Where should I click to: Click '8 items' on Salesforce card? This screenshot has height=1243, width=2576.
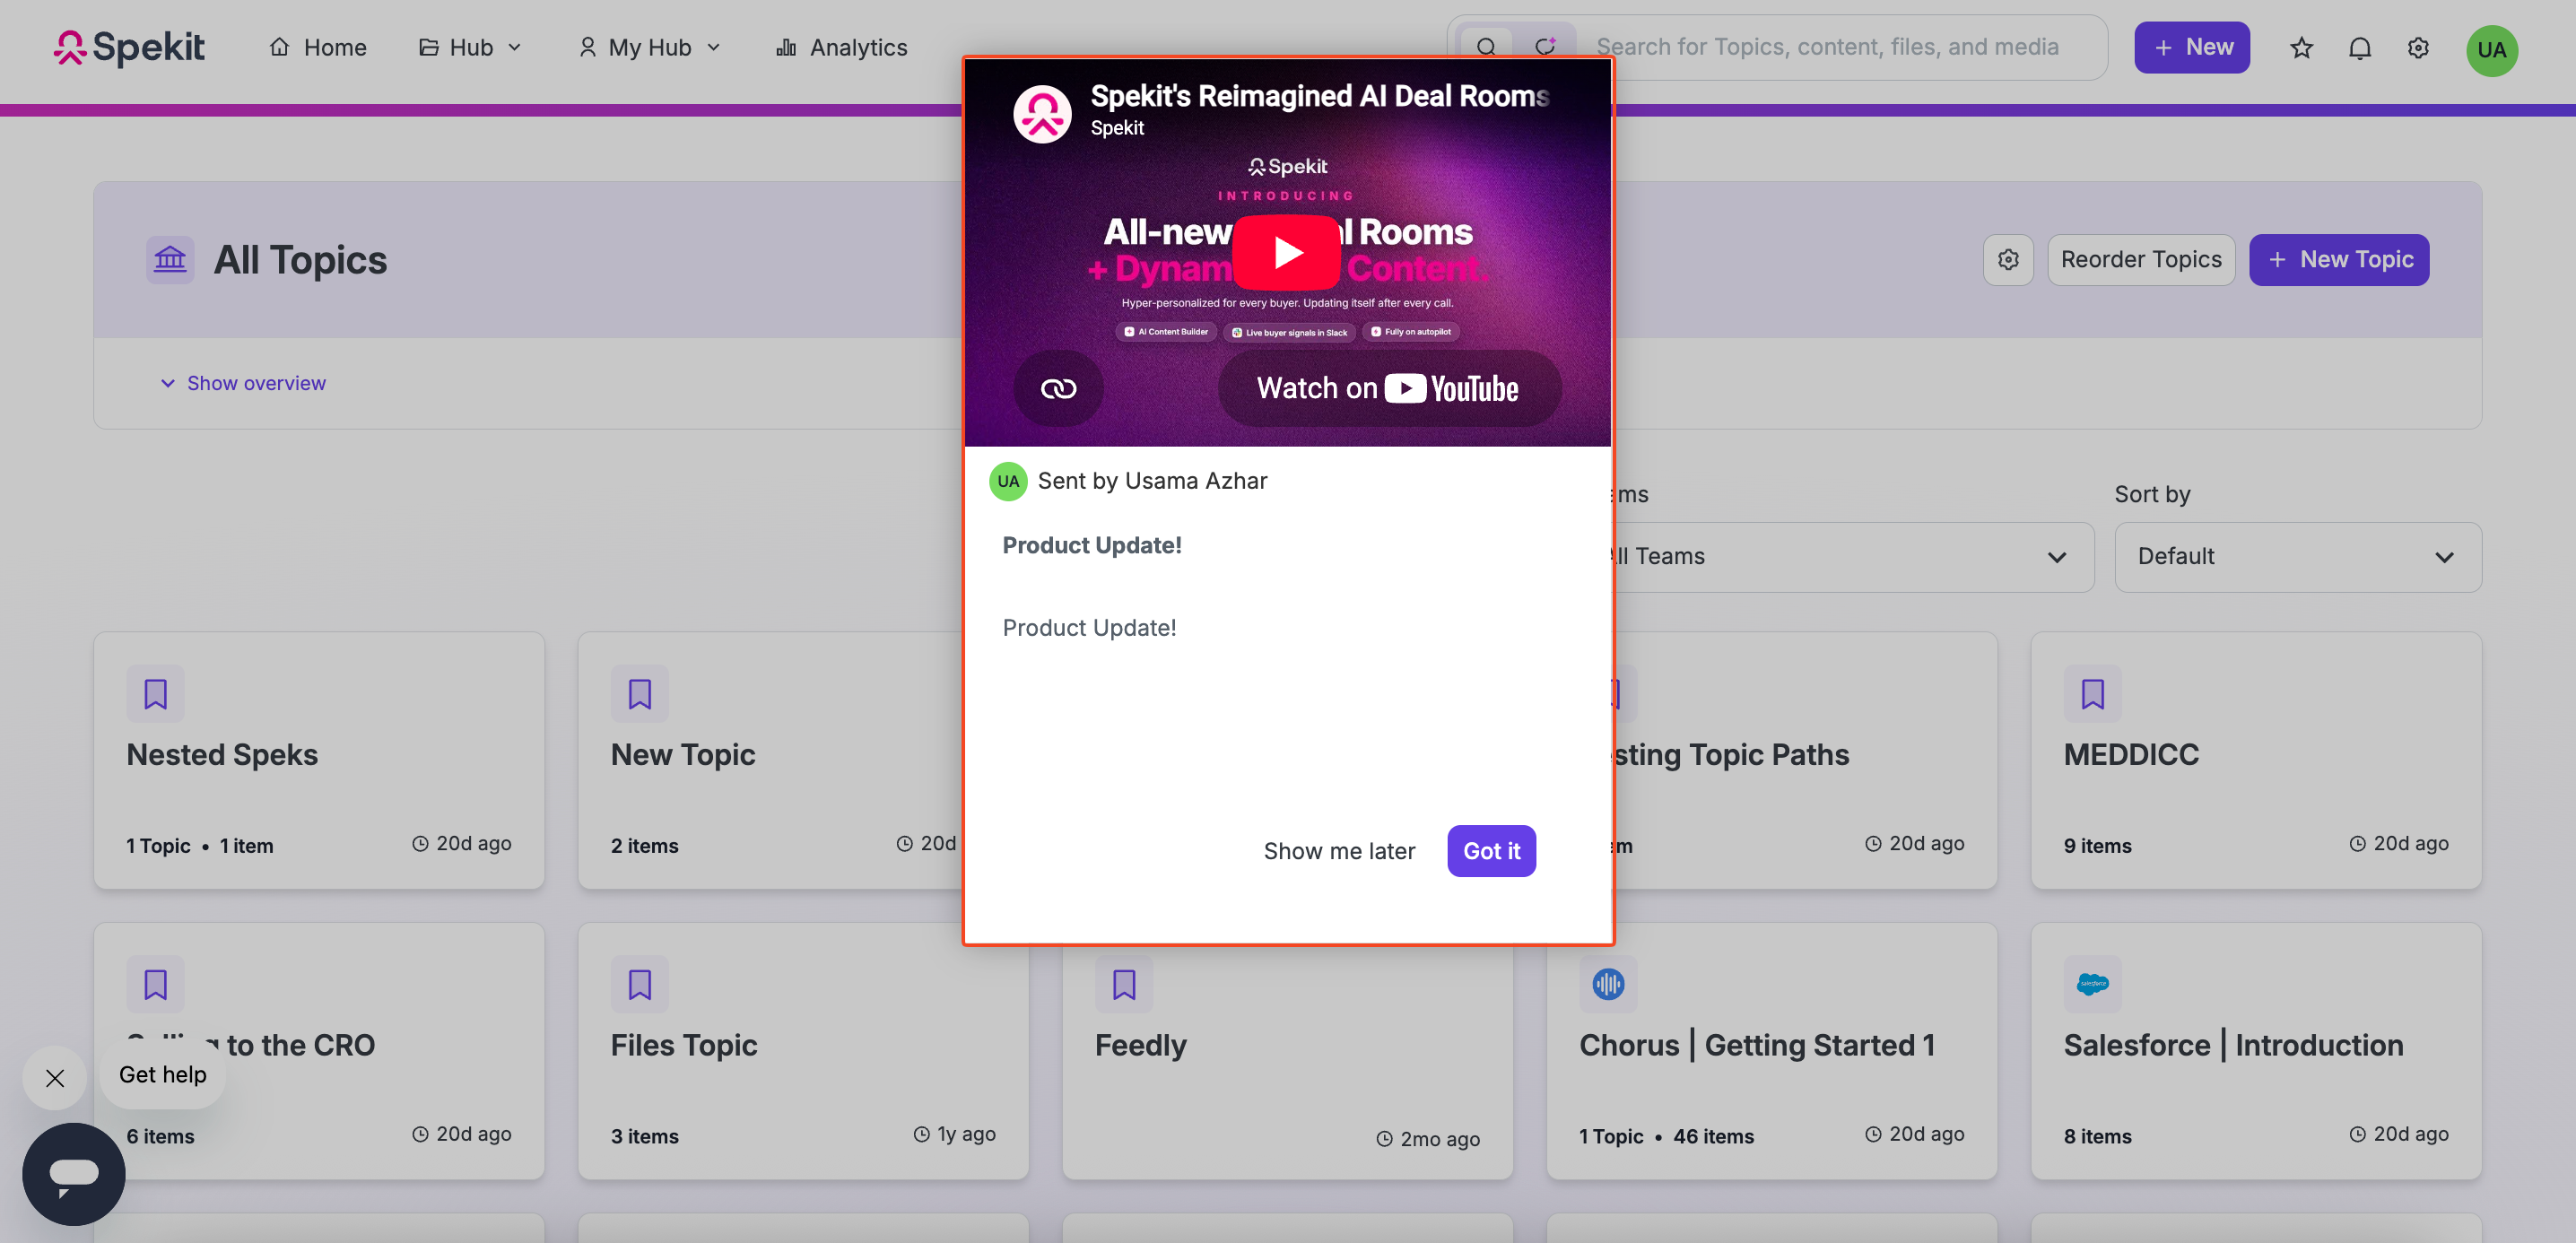tap(2097, 1137)
